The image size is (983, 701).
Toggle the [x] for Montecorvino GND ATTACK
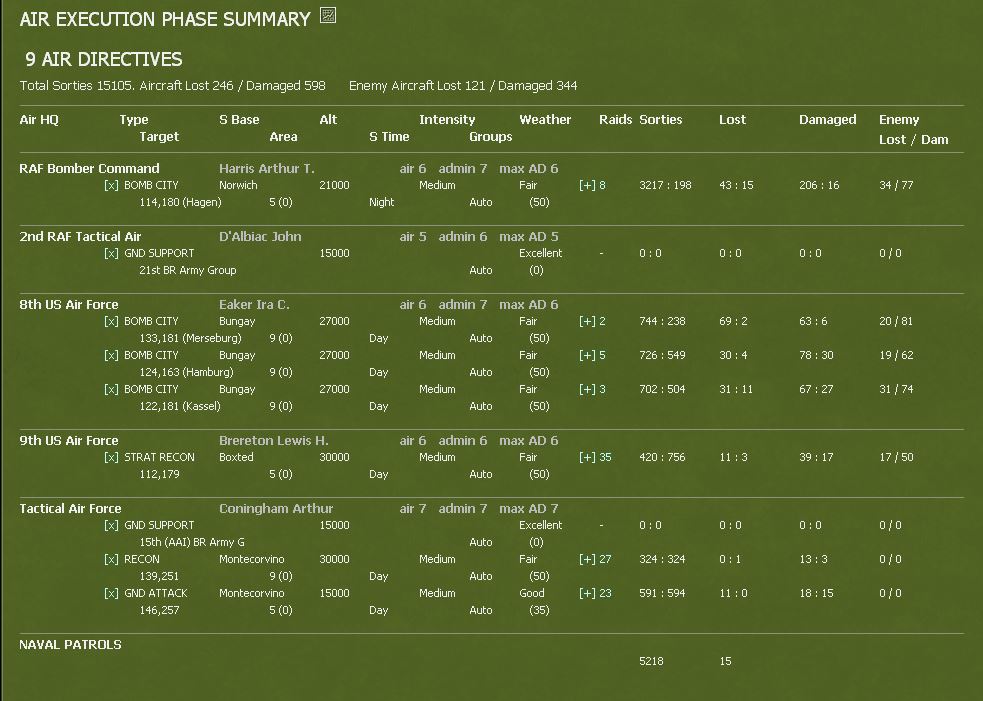coord(111,593)
